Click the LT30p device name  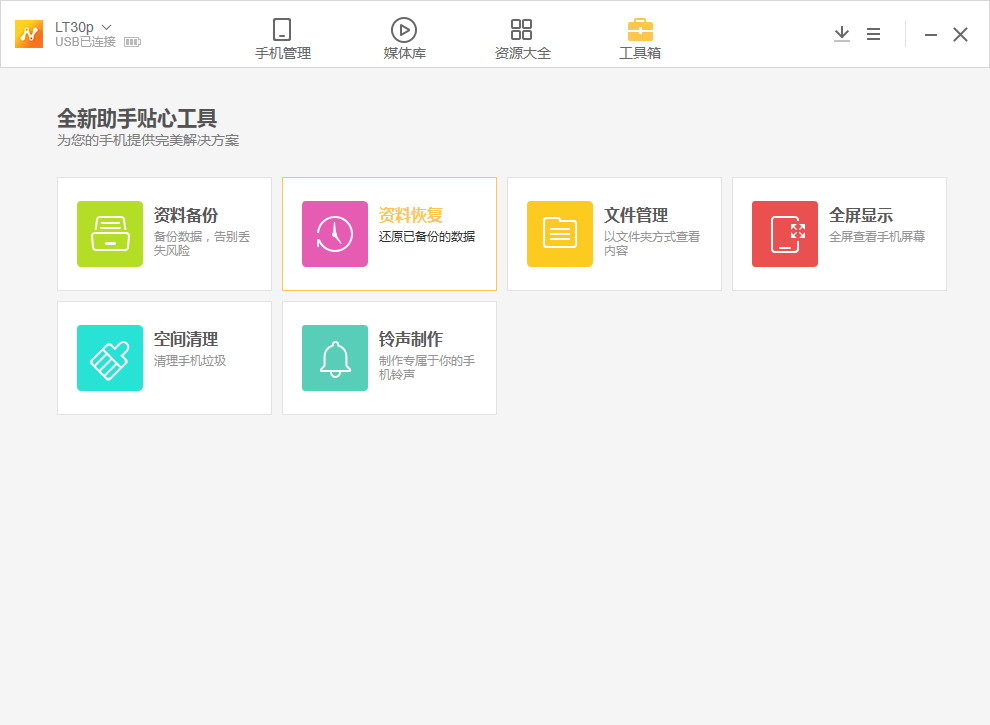click(x=74, y=27)
